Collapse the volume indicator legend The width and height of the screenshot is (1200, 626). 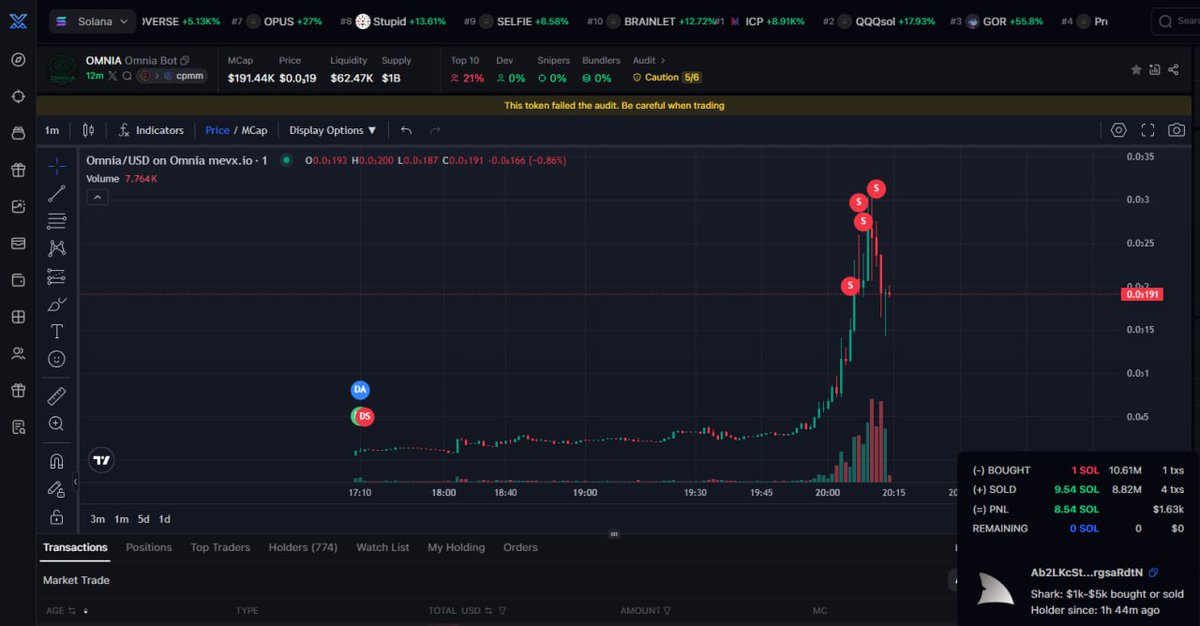click(x=97, y=197)
